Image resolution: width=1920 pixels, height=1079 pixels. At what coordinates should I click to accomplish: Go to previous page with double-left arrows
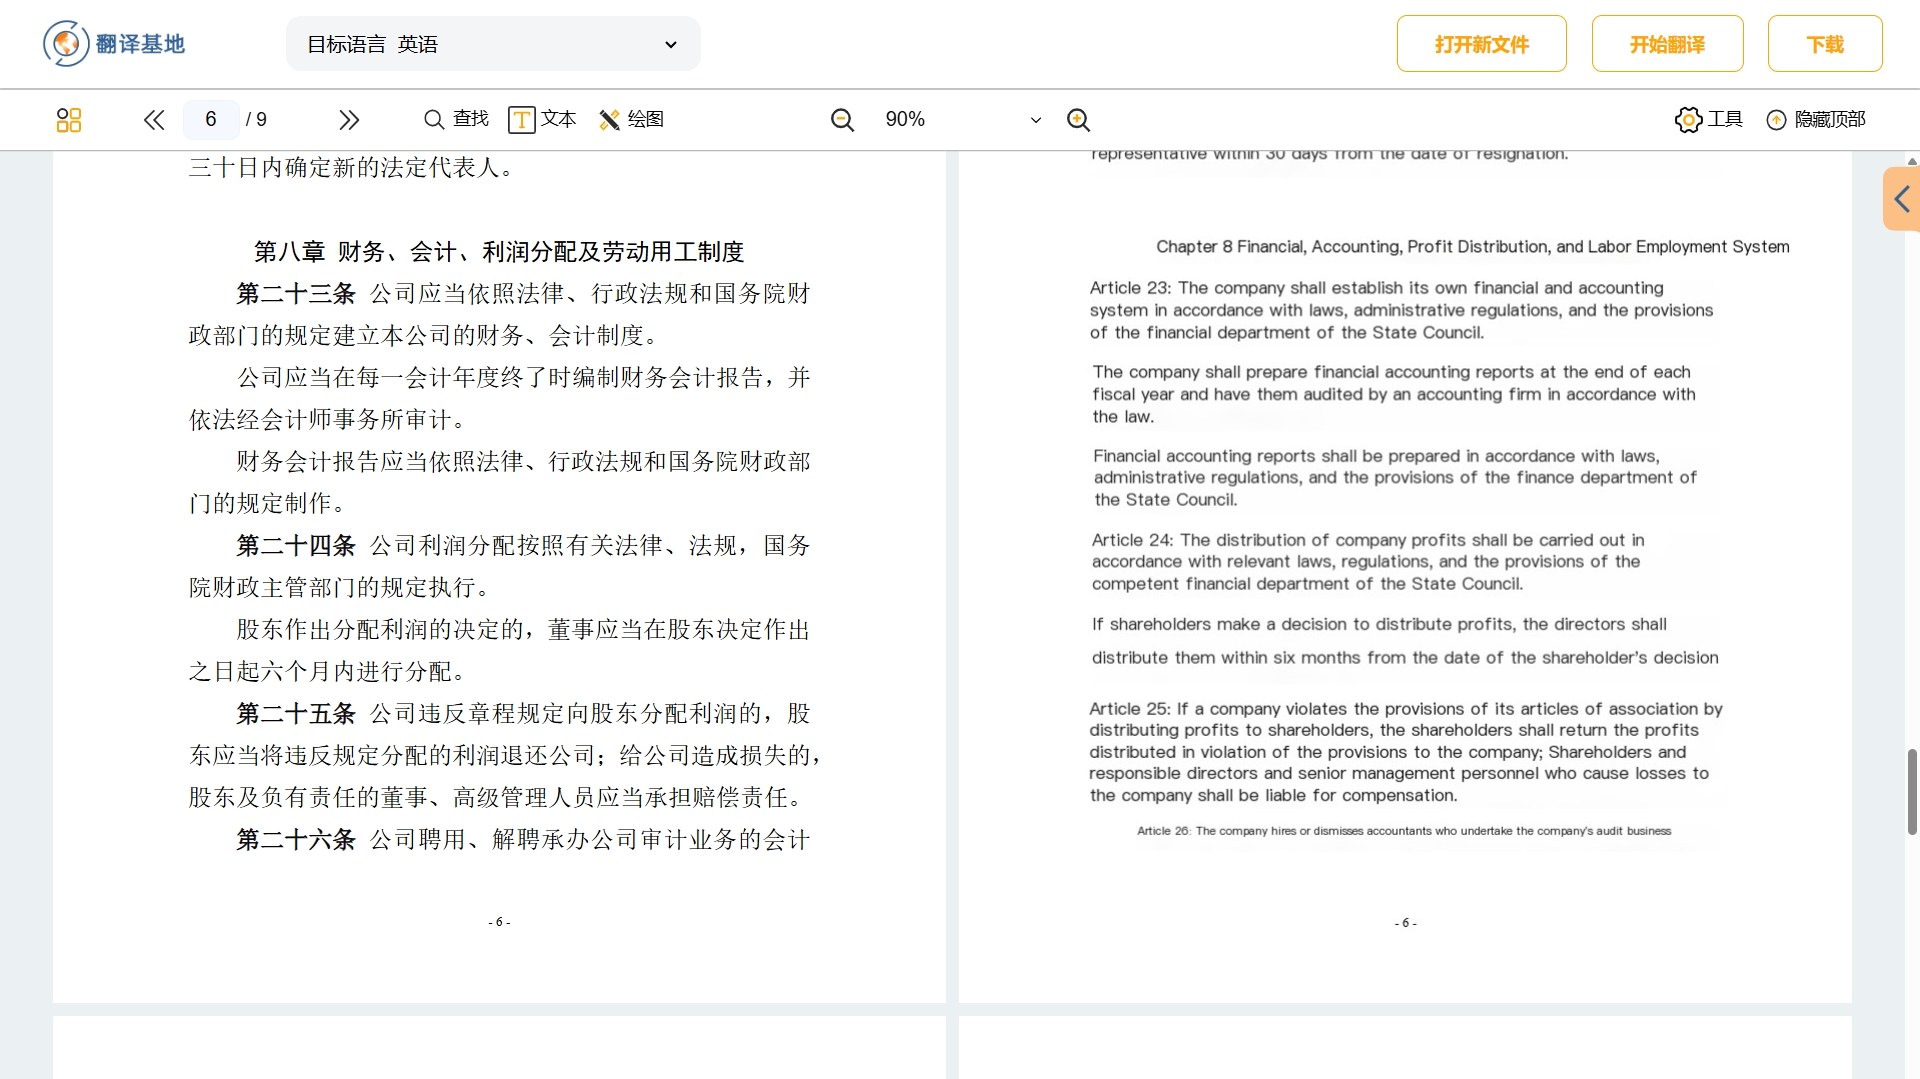[153, 120]
